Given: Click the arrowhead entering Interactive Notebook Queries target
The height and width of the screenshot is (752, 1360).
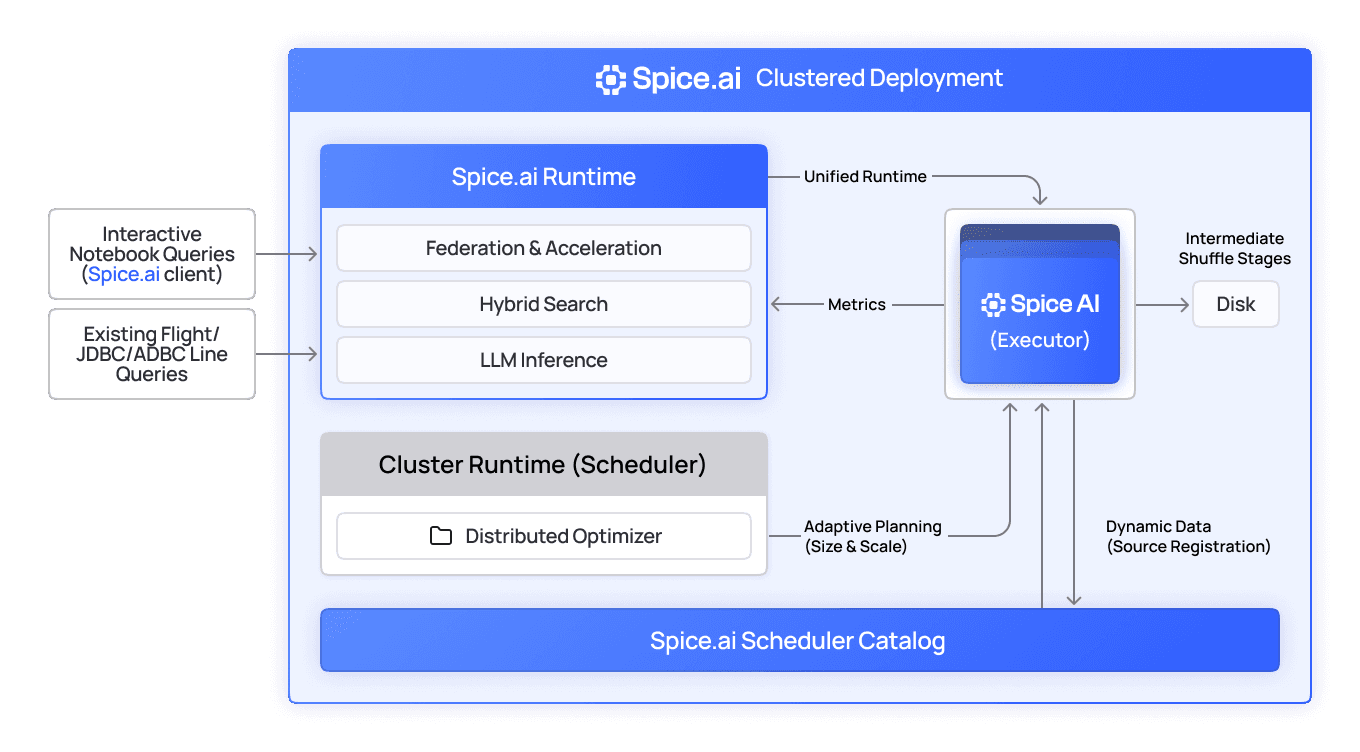Looking at the screenshot, I should click(312, 255).
